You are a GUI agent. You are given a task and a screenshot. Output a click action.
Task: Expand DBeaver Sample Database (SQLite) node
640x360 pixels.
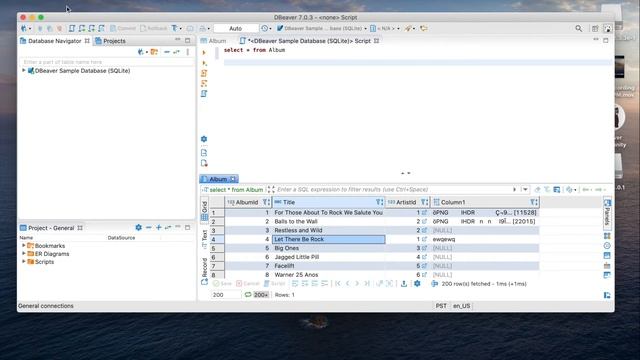click(24, 71)
